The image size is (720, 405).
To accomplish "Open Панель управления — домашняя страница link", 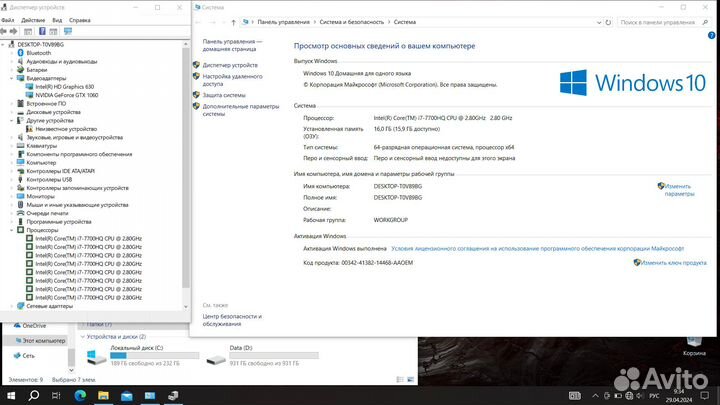I will point(232,45).
